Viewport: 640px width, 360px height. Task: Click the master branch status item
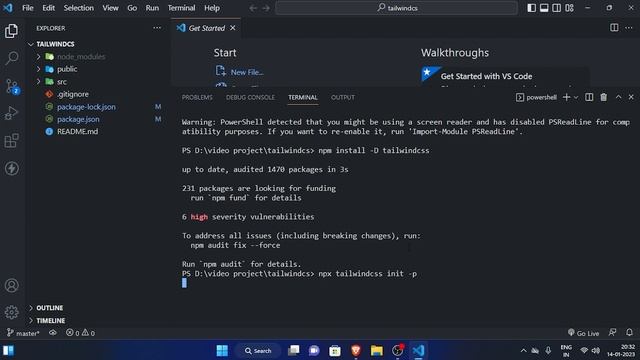[23, 333]
